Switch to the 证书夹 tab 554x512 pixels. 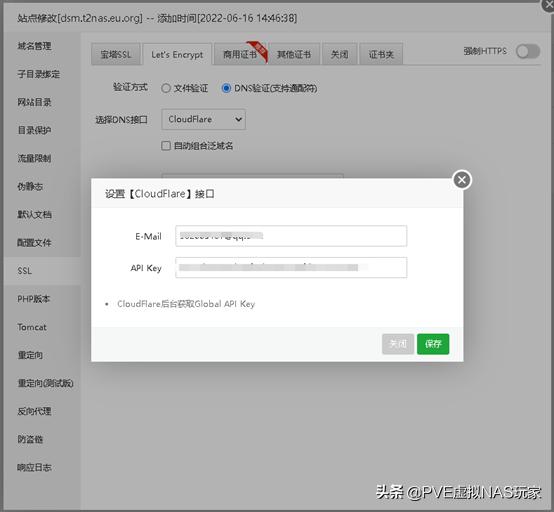(x=381, y=54)
